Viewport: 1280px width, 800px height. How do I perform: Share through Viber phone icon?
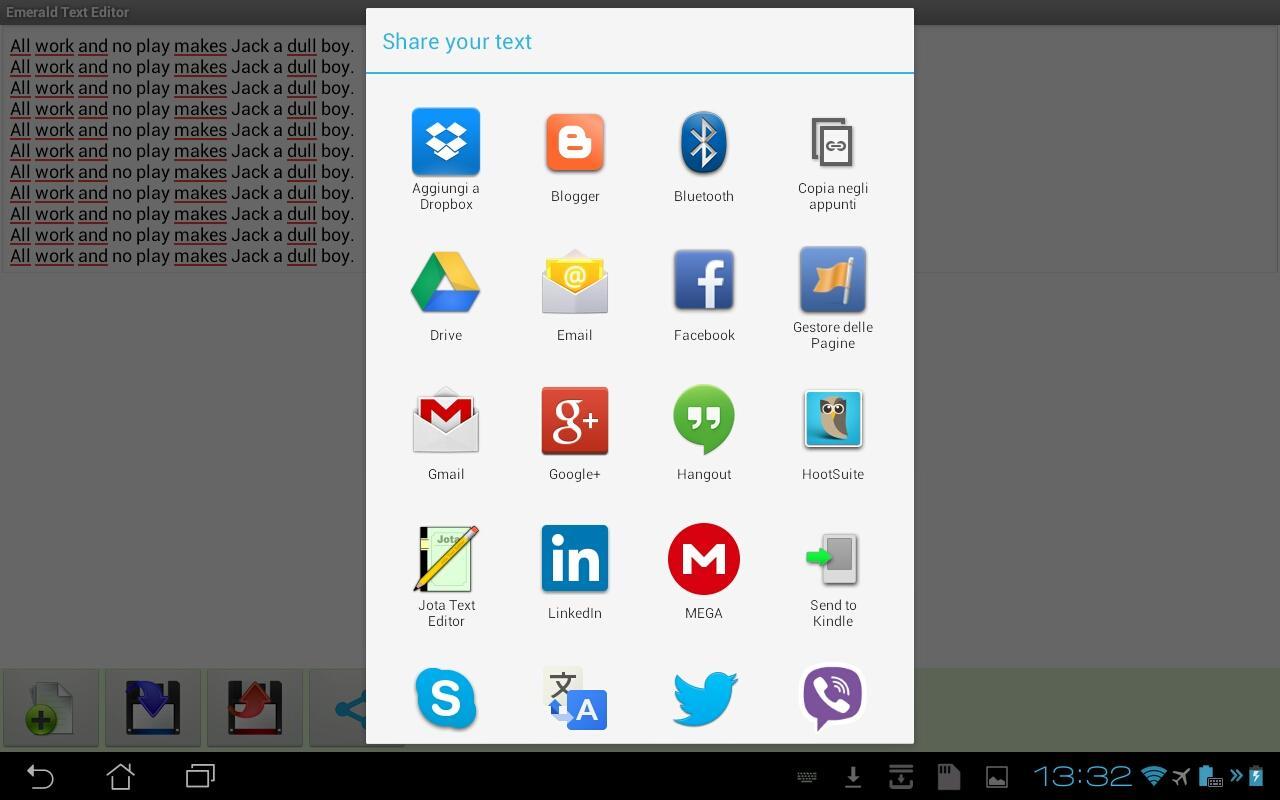pyautogui.click(x=833, y=698)
